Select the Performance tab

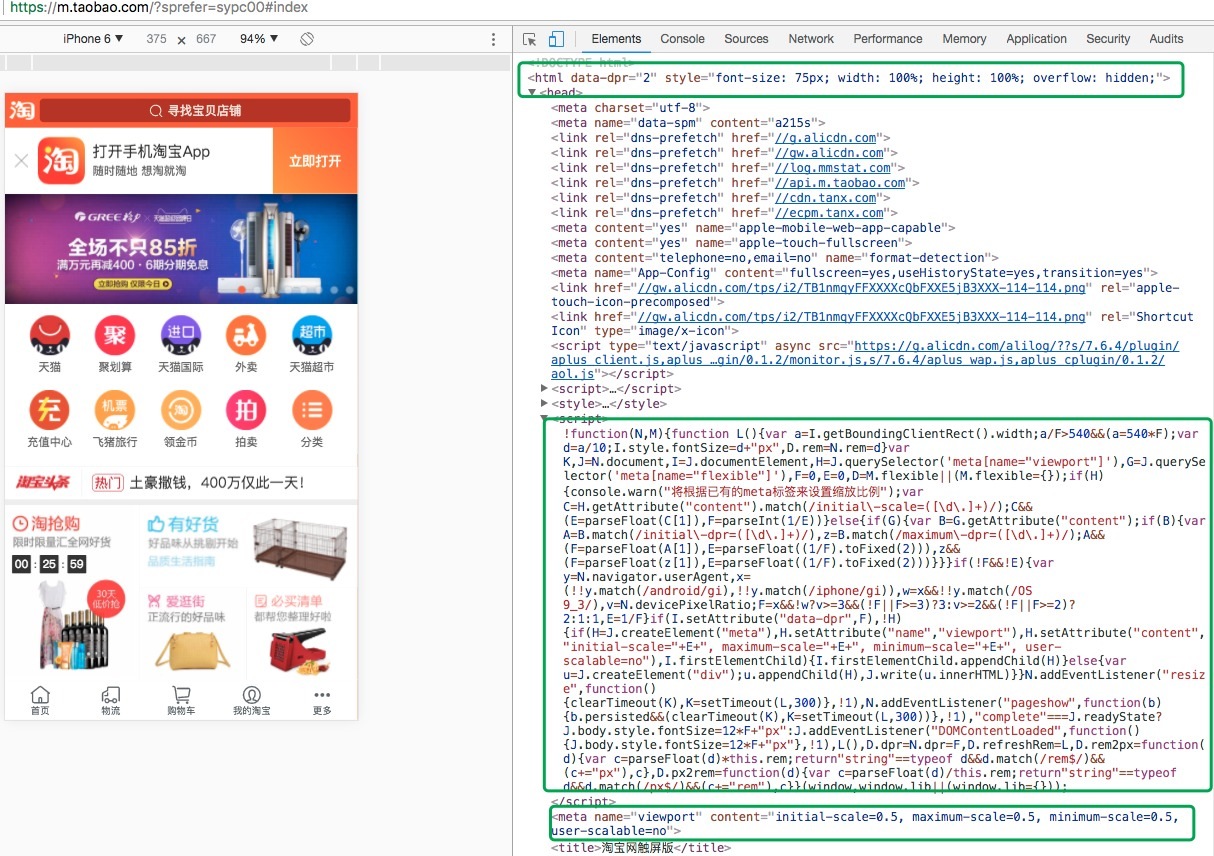click(x=888, y=39)
